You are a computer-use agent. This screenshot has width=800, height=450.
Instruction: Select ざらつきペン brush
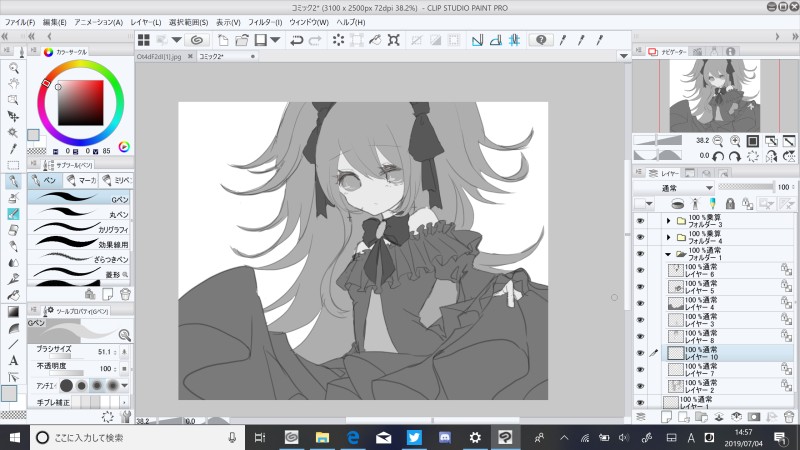[79, 259]
